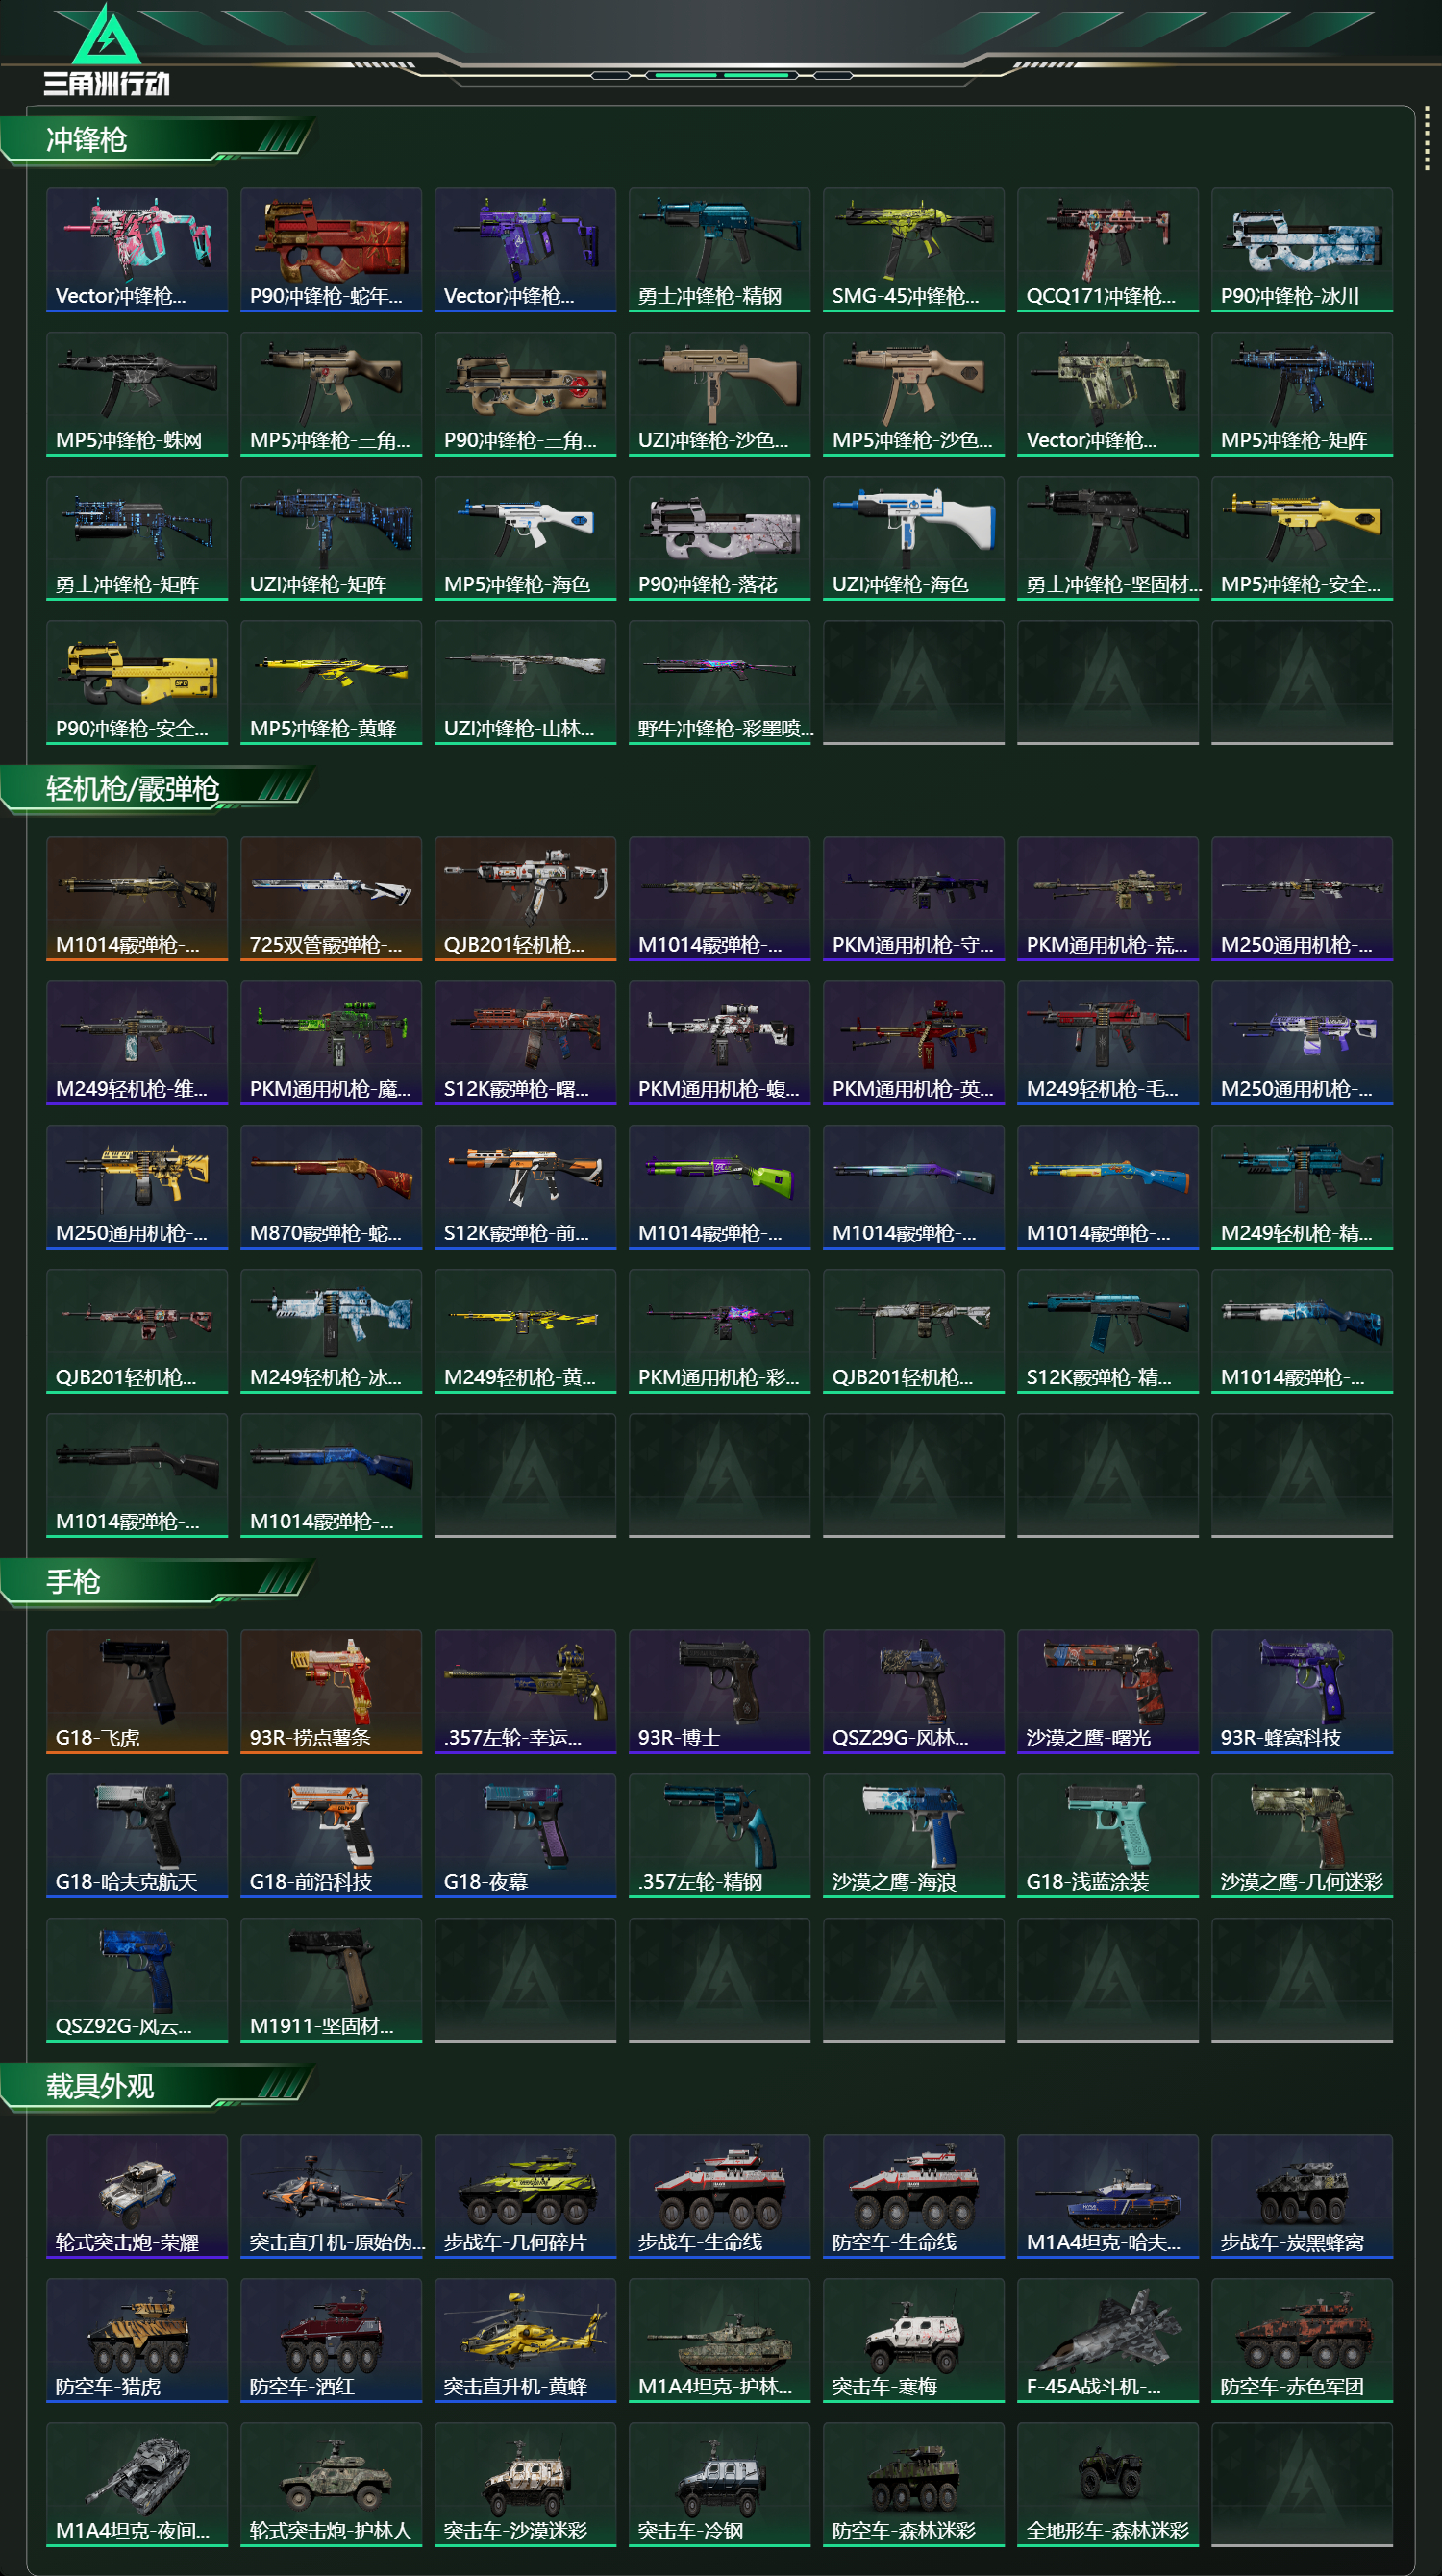Choose the 突击直升机-黄蜂 vehicle skin
The width and height of the screenshot is (1442, 2576).
coord(525,2340)
